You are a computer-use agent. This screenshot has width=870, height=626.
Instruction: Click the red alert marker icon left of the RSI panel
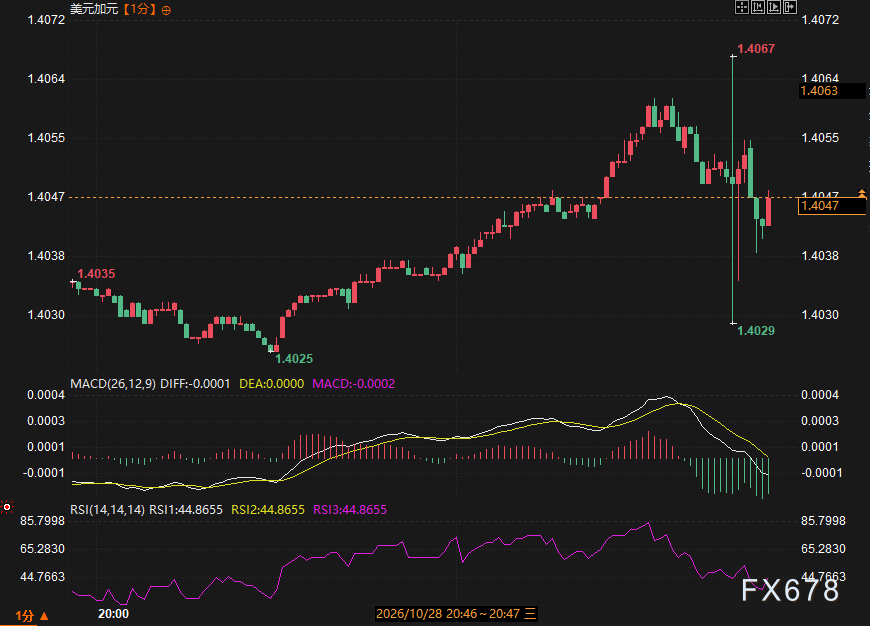click(x=7, y=507)
